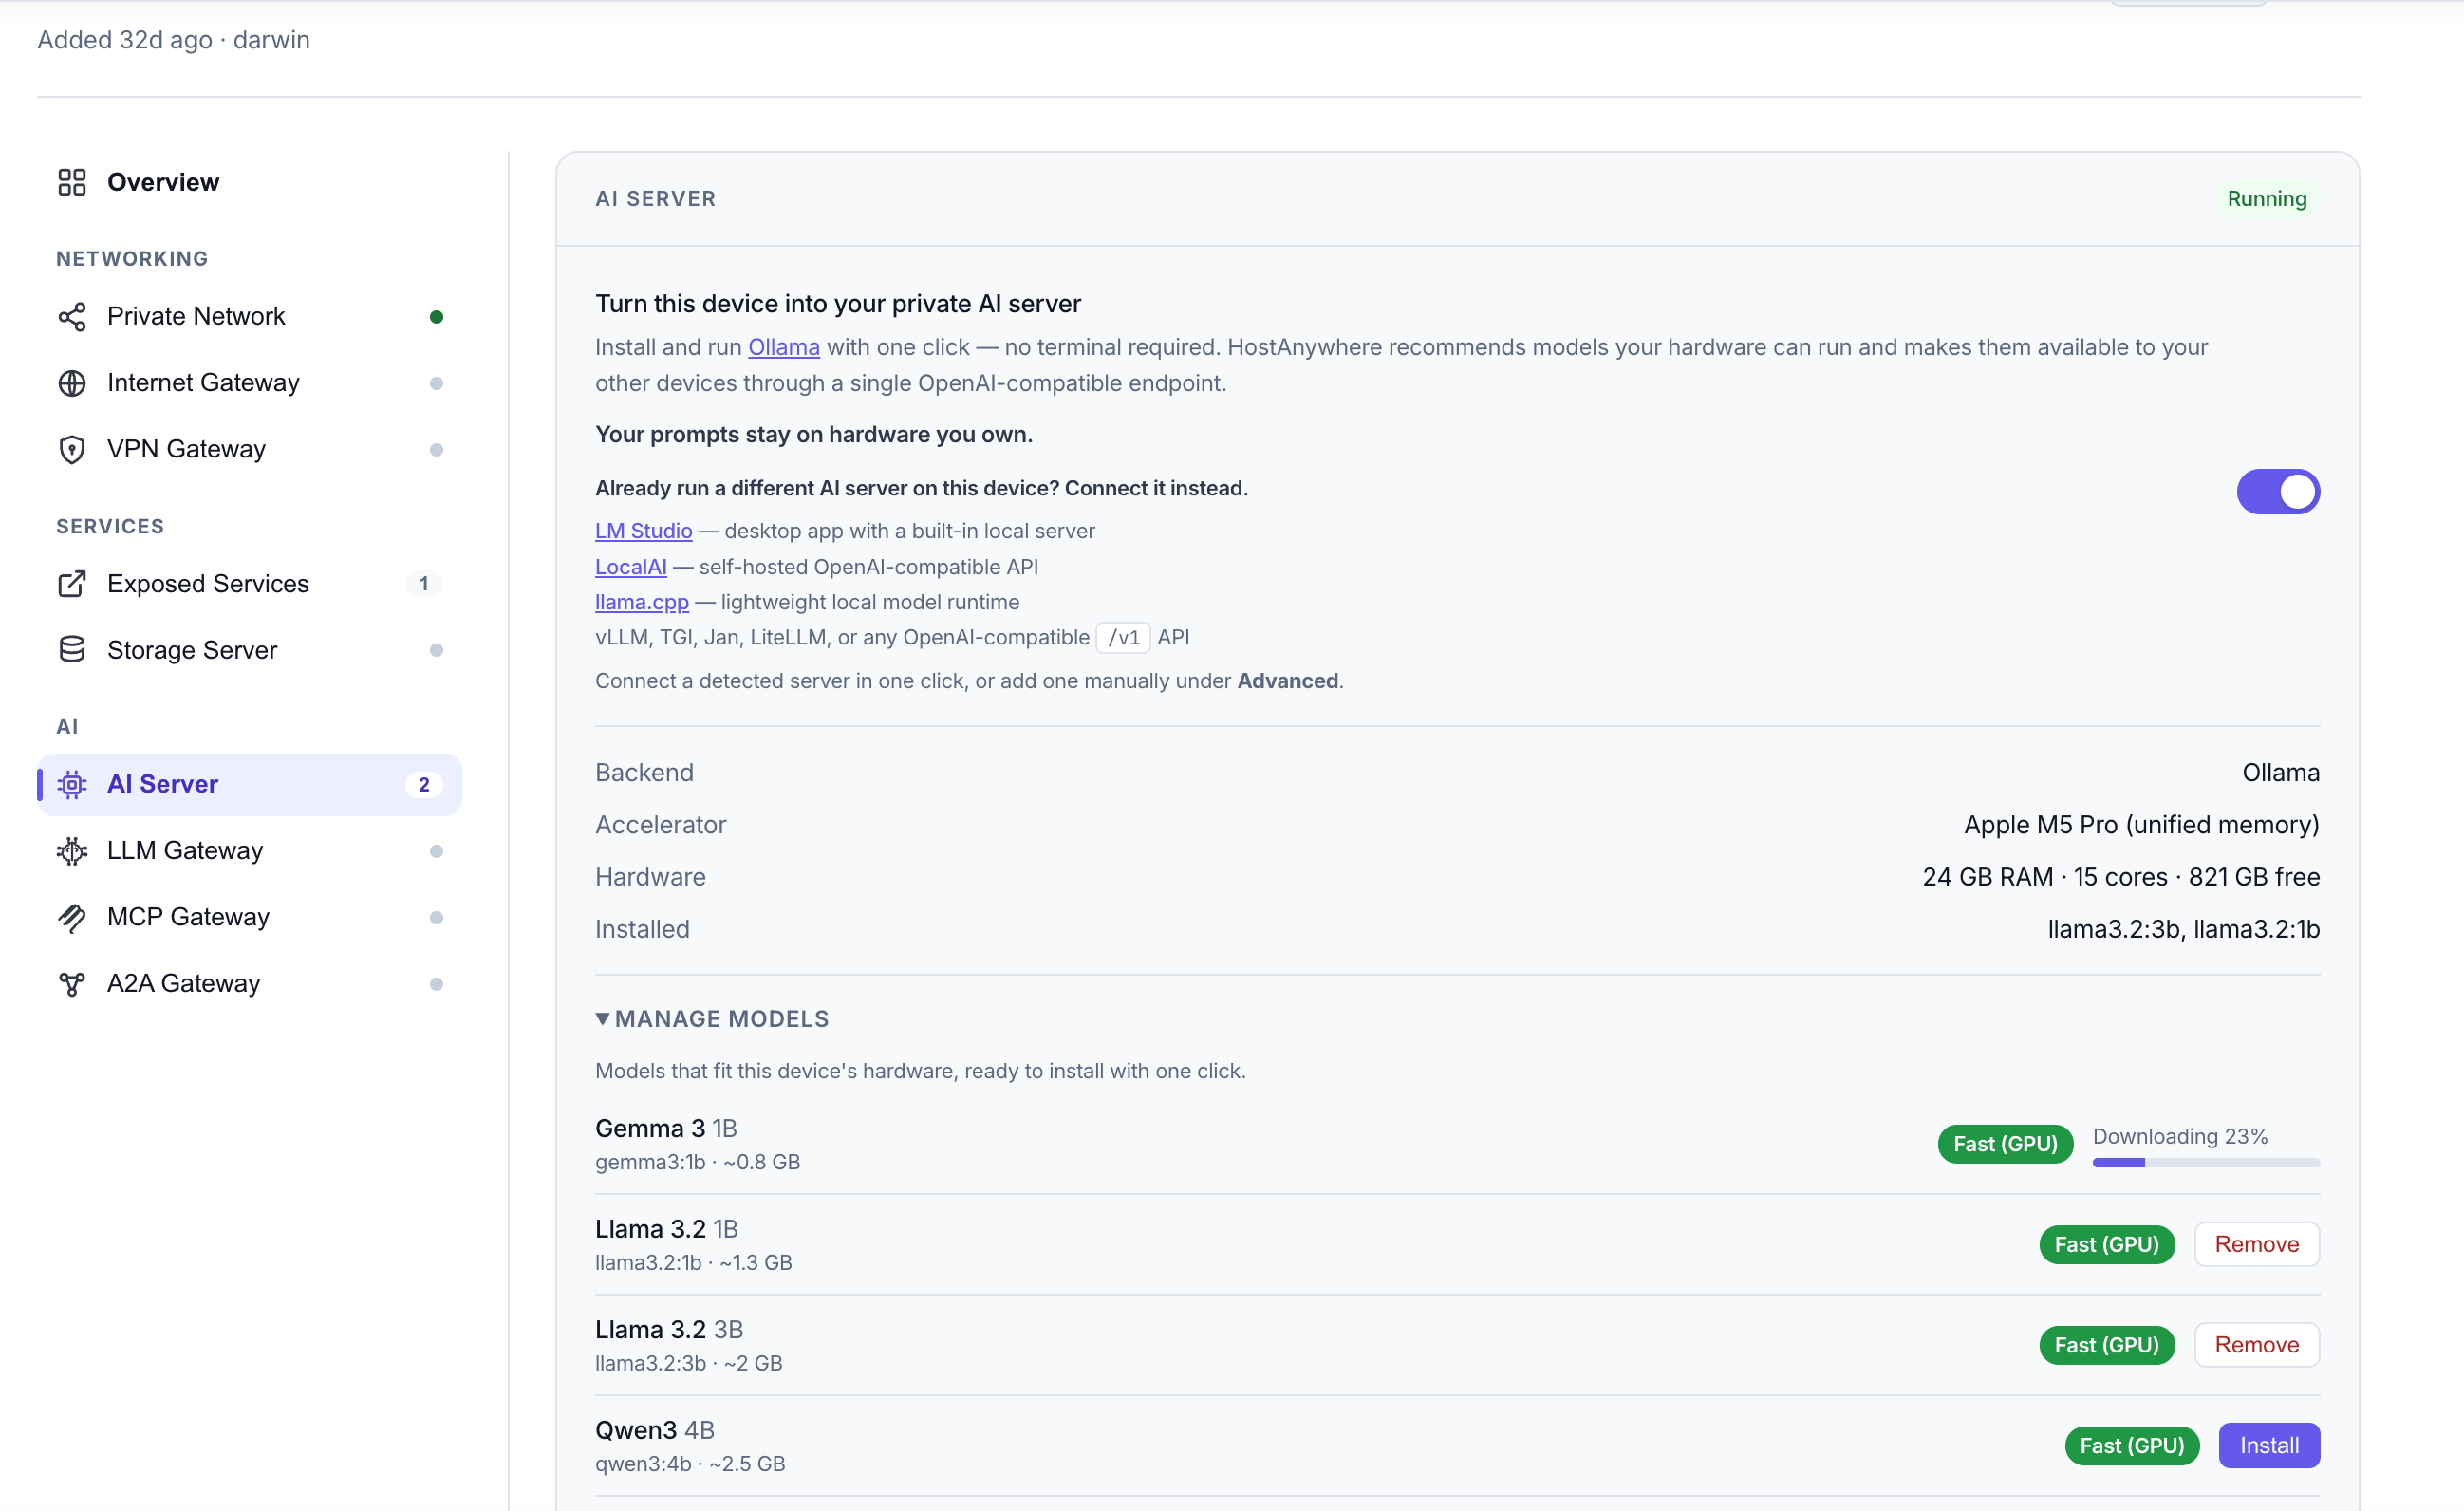This screenshot has width=2464, height=1511.
Task: Open Storage Server section
Action: pos(250,650)
